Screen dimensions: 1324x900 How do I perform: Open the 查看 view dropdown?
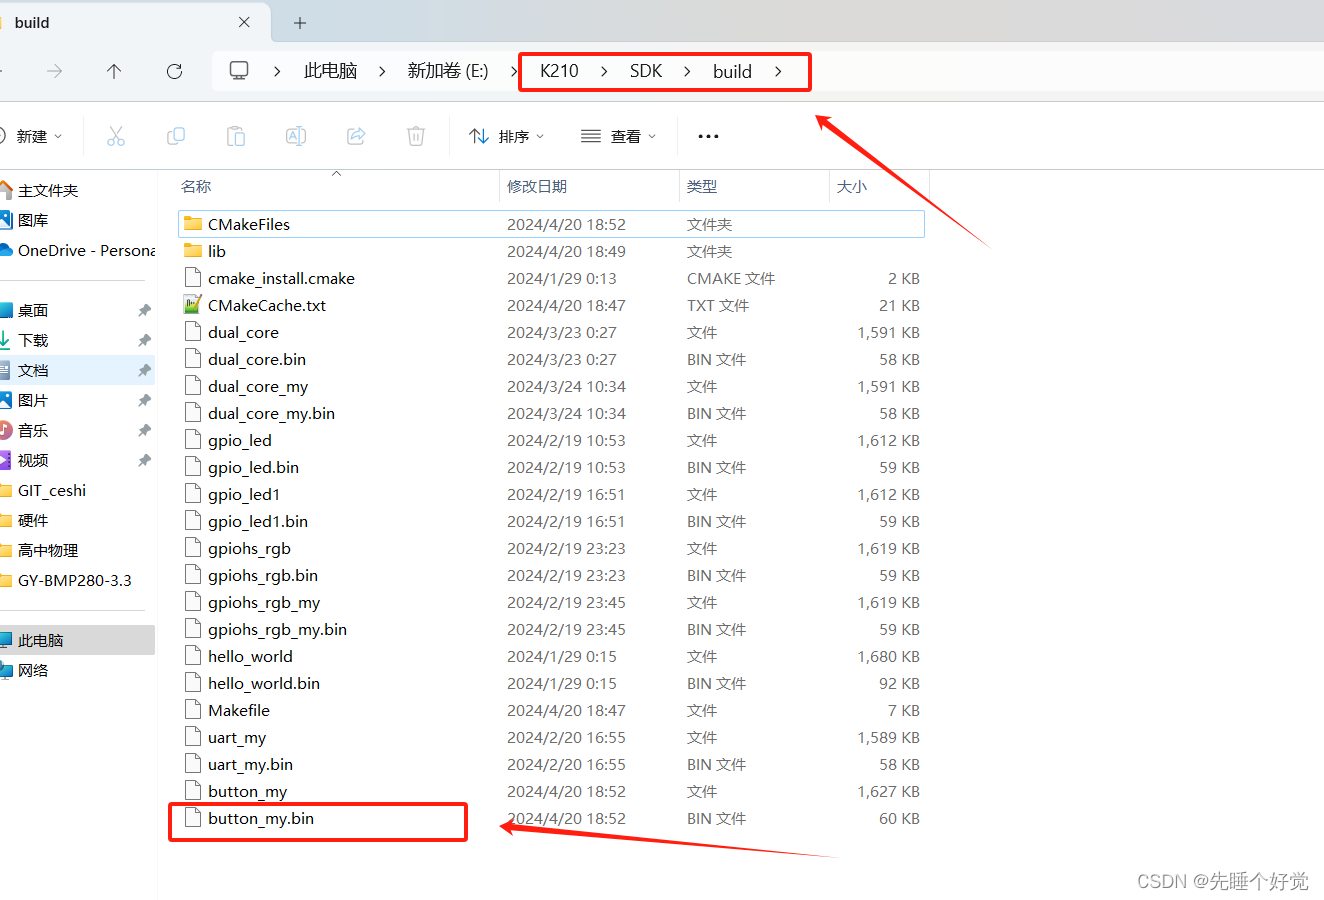619,136
